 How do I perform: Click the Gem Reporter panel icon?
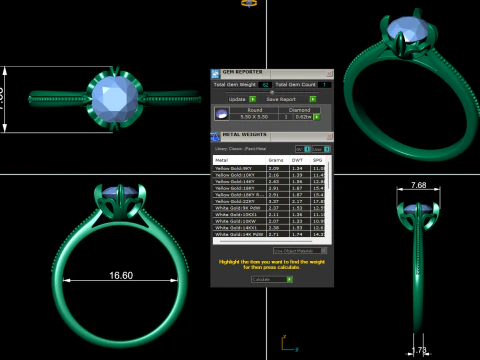pyautogui.click(x=215, y=74)
